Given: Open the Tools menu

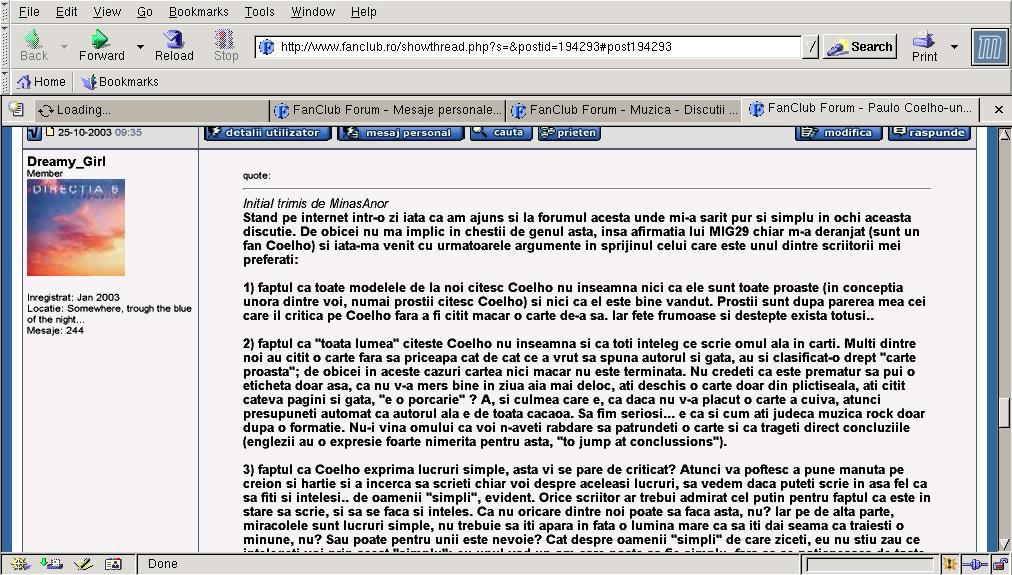Looking at the screenshot, I should pos(259,12).
